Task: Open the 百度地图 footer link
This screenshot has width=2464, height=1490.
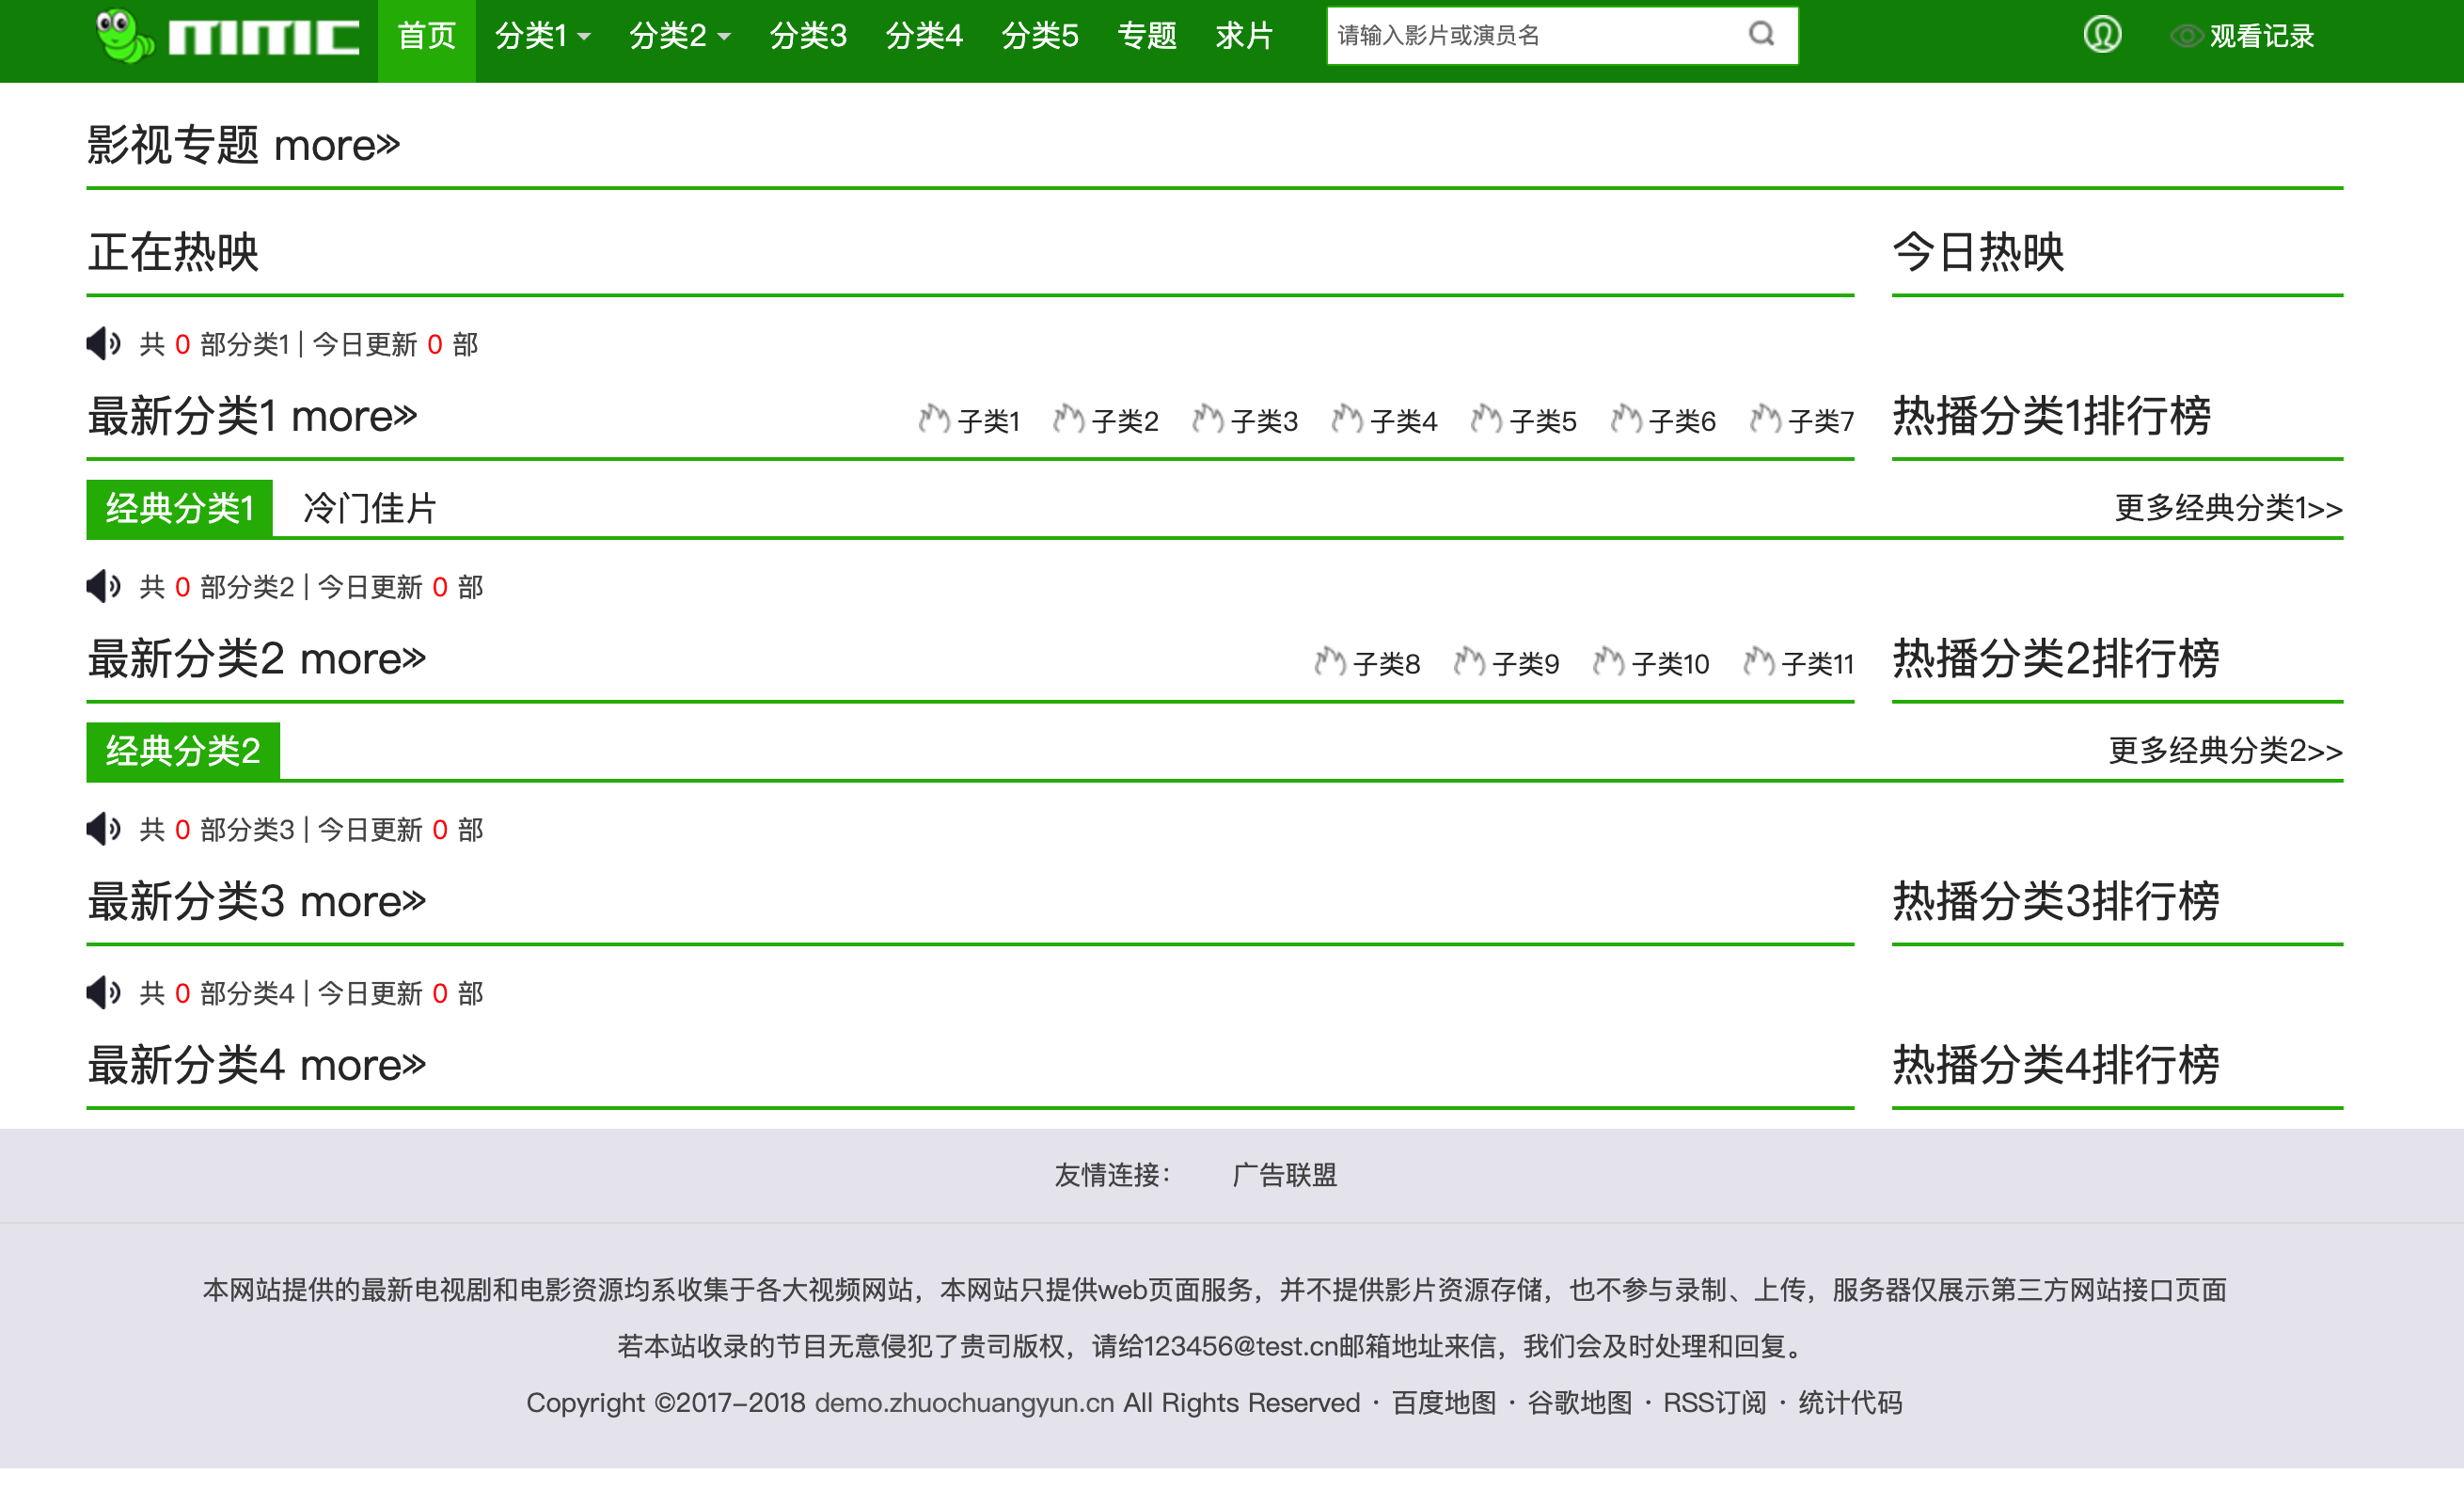Action: tap(1444, 1403)
